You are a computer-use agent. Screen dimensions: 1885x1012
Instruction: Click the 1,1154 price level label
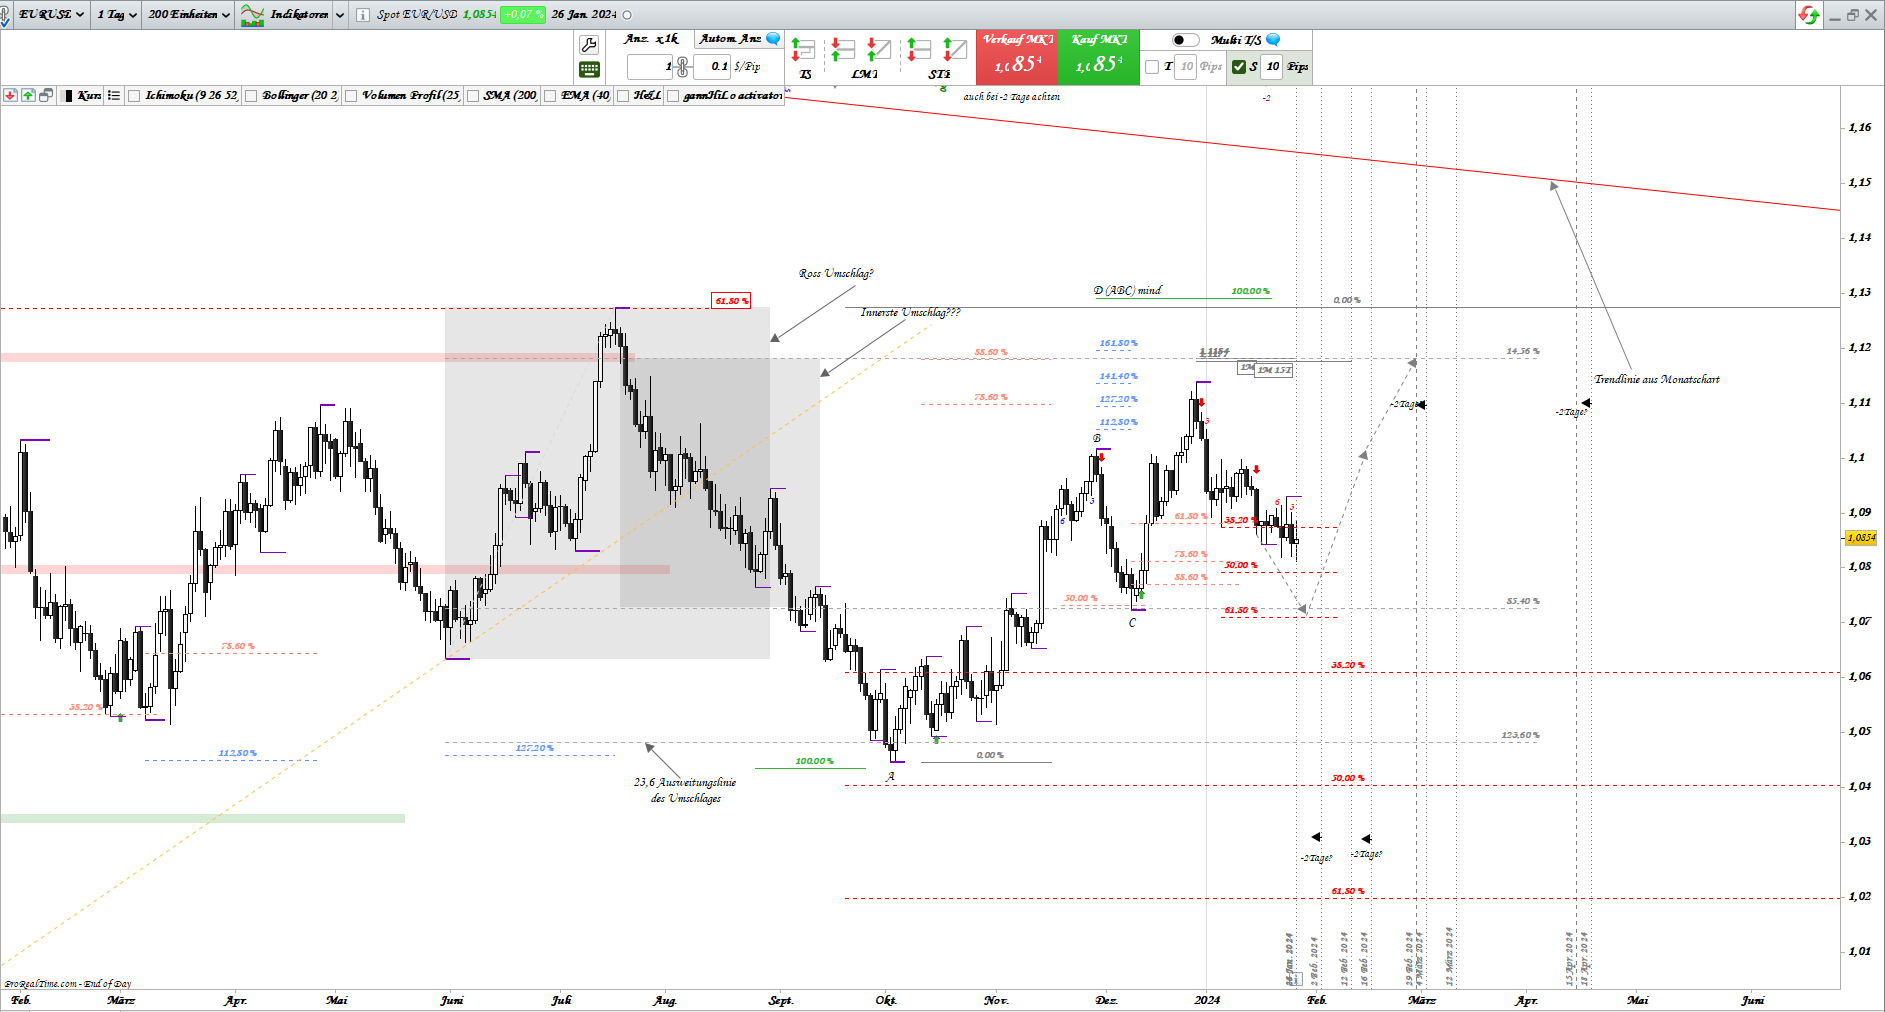click(1214, 352)
